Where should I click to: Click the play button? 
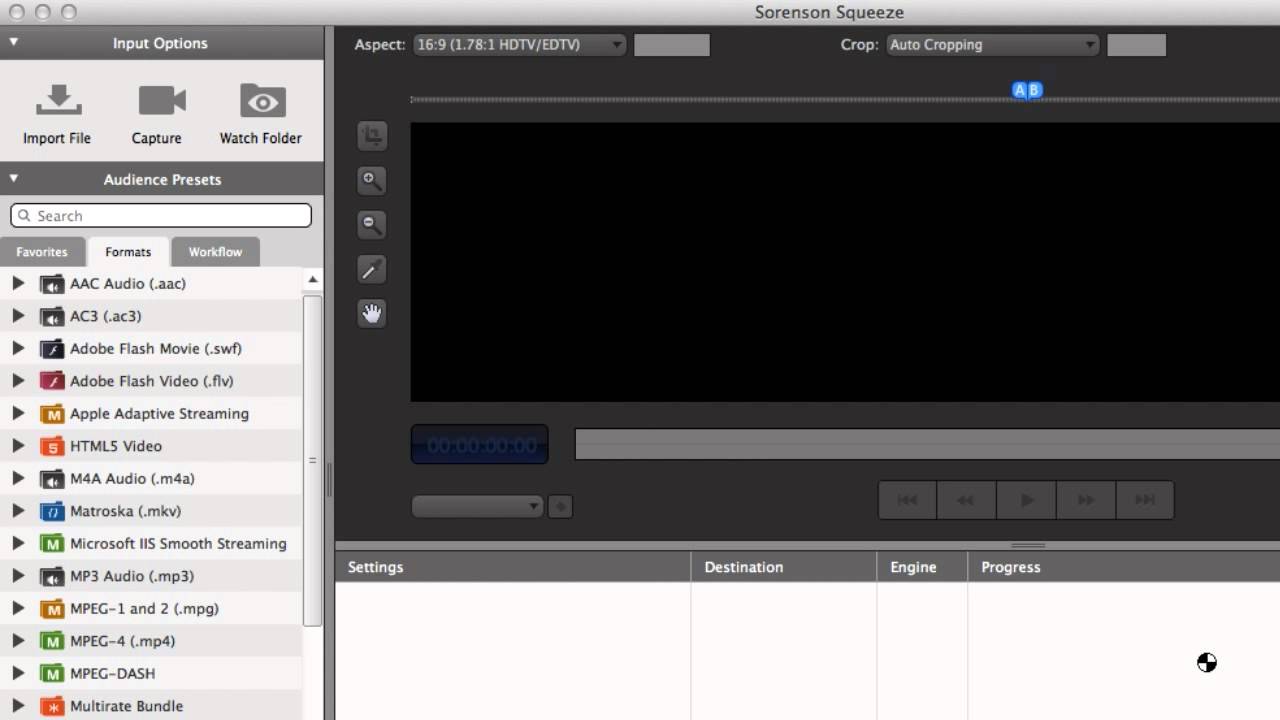pyautogui.click(x=1026, y=500)
